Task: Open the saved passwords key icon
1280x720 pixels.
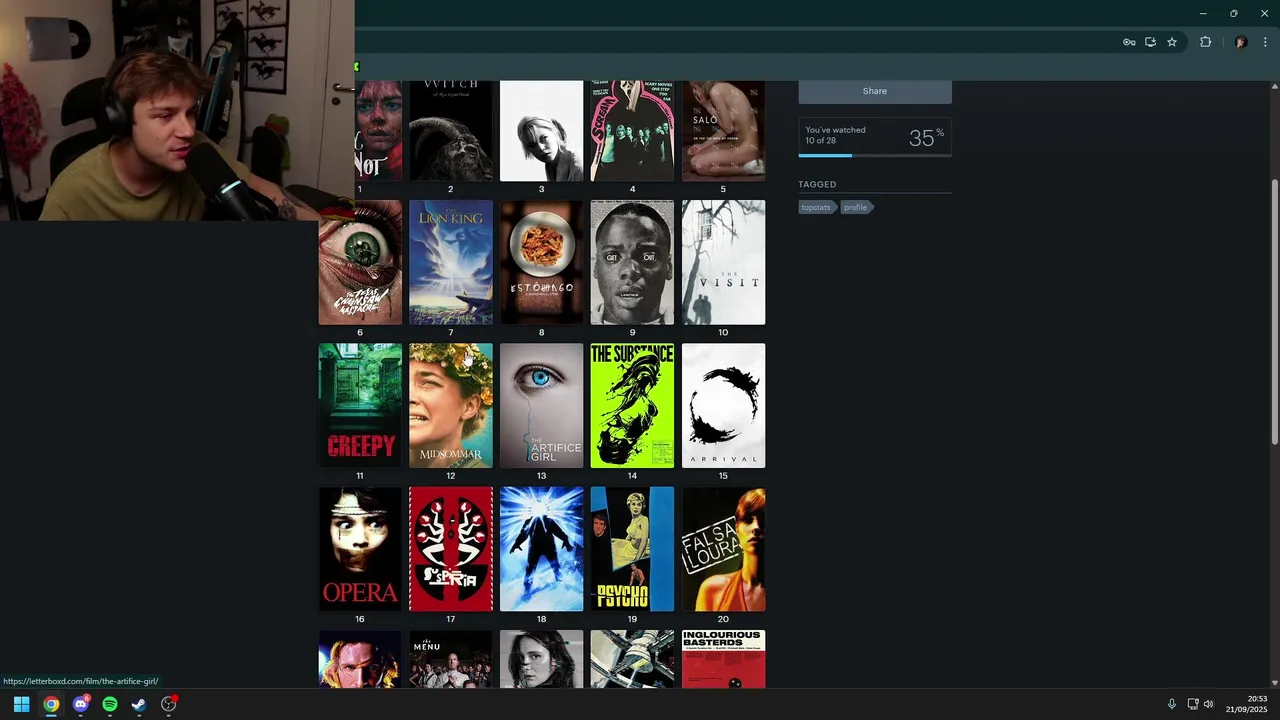Action: click(x=1129, y=42)
